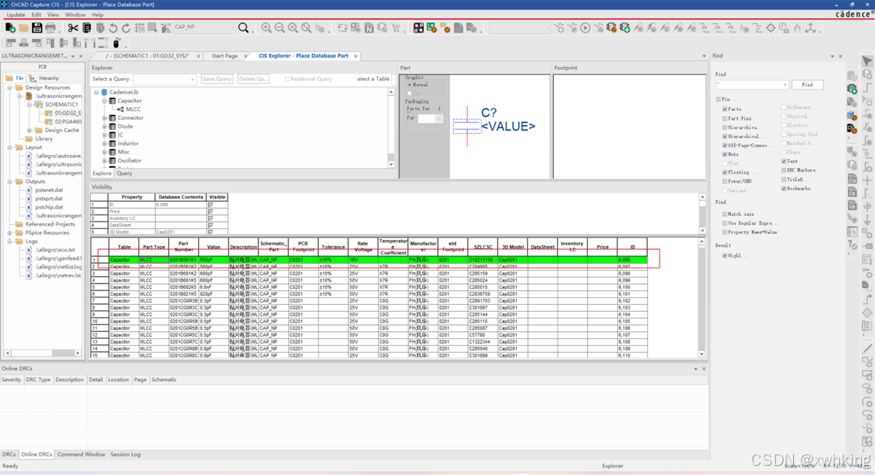Save the design with the floppy icon
This screenshot has width=875, height=475.
click(x=37, y=27)
